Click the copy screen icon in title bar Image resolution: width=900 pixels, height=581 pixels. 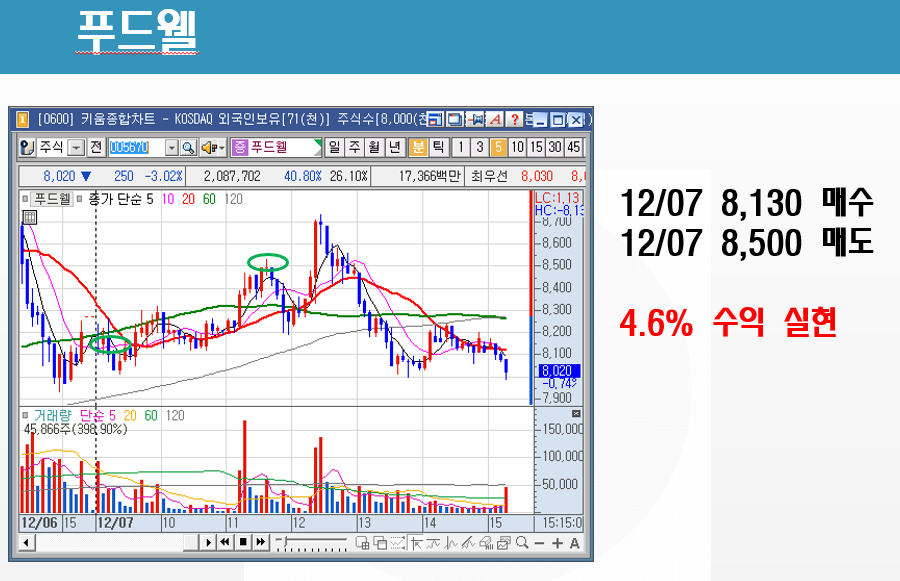tap(456, 119)
